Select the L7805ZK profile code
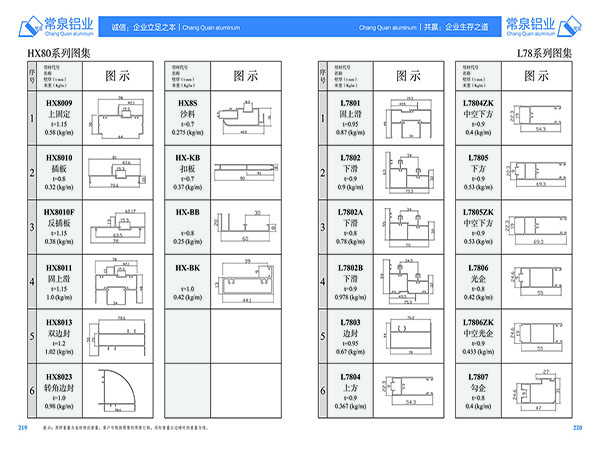600x450 pixels. (478, 212)
